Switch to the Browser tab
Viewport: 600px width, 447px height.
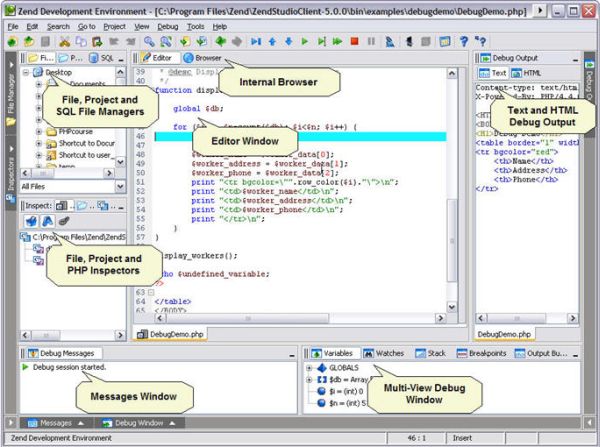tap(202, 59)
